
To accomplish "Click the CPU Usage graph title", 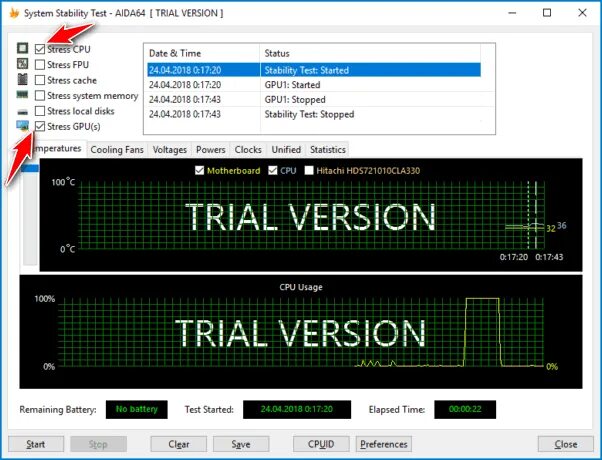I will click(x=301, y=287).
